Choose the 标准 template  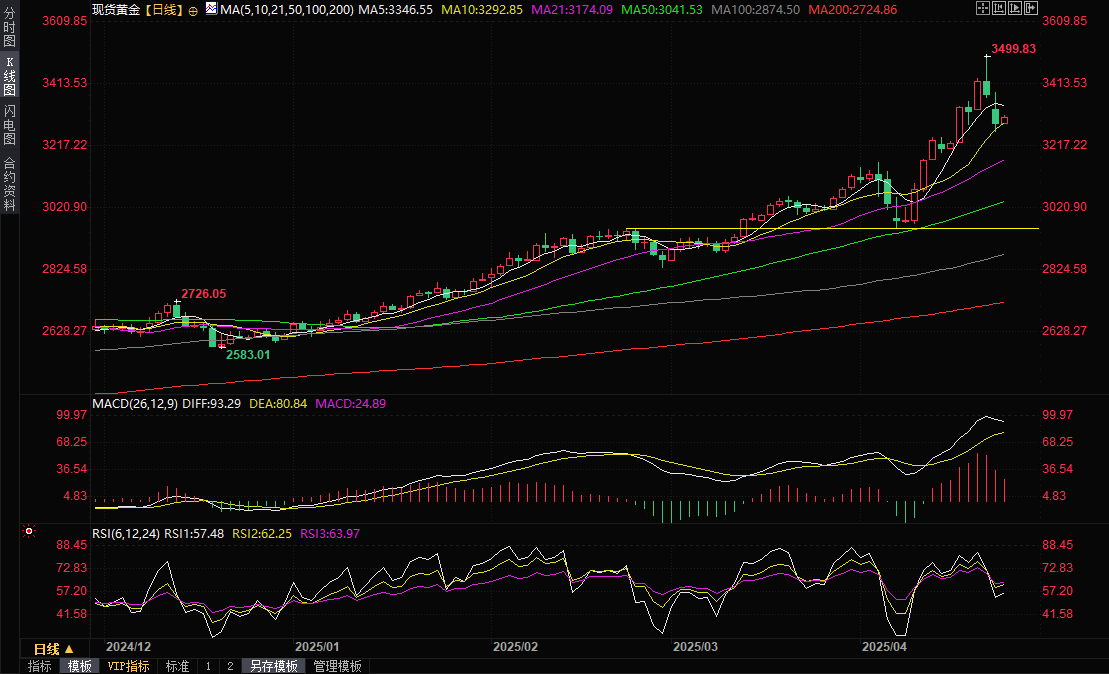(177, 666)
